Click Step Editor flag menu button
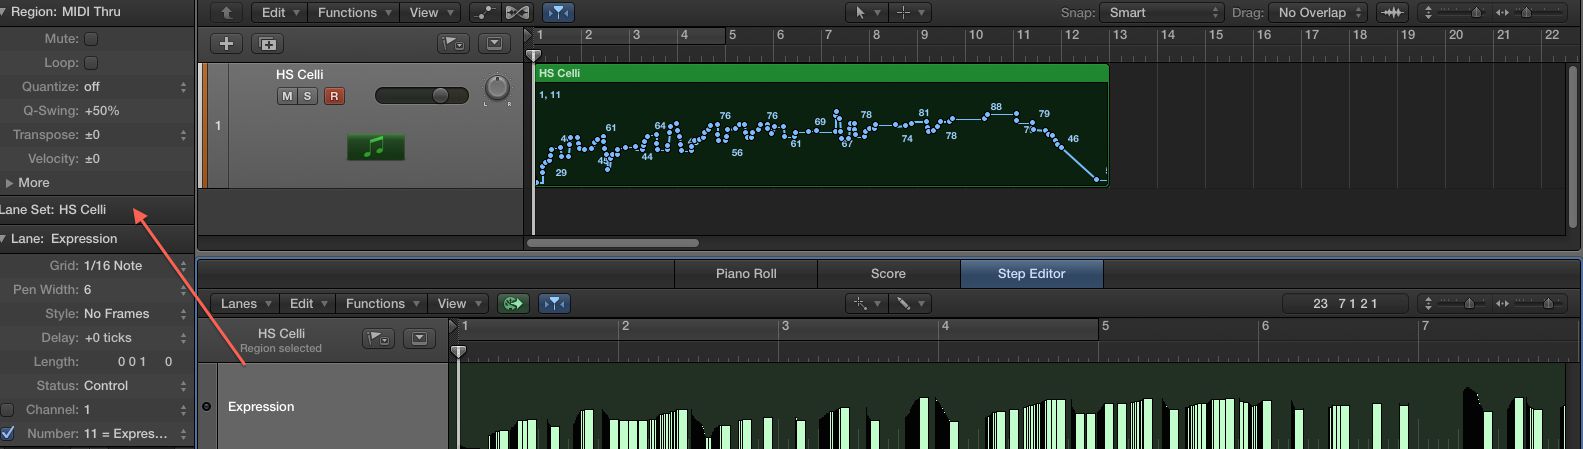This screenshot has width=1583, height=449. click(x=379, y=339)
